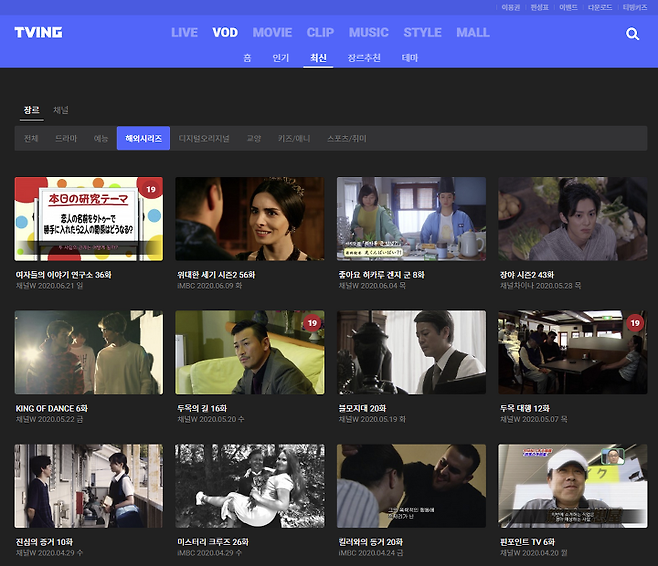
Task: Select the MUSIC menu item
Action: click(368, 33)
